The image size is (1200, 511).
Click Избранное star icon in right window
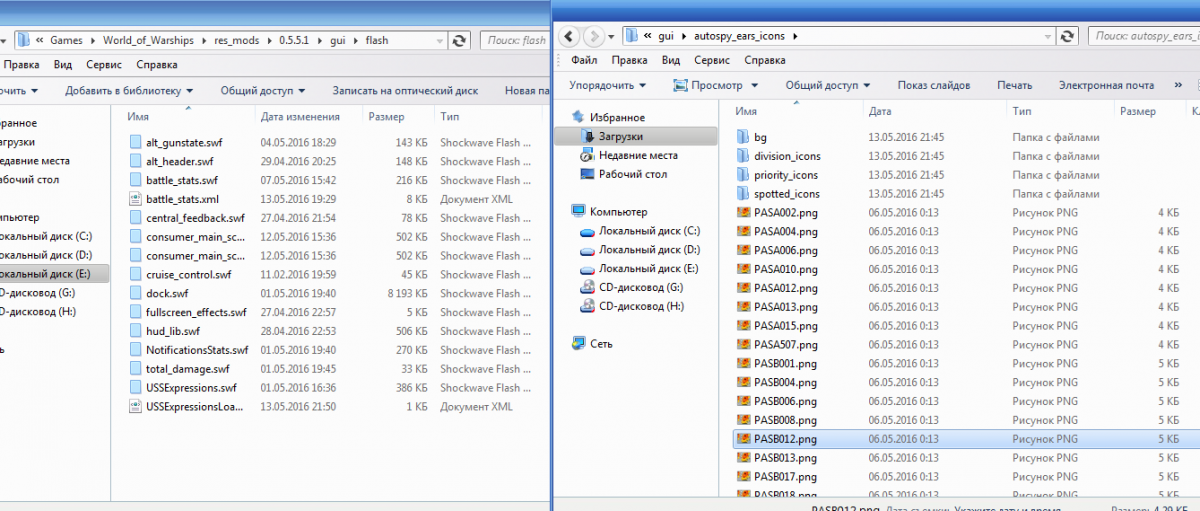click(x=578, y=117)
